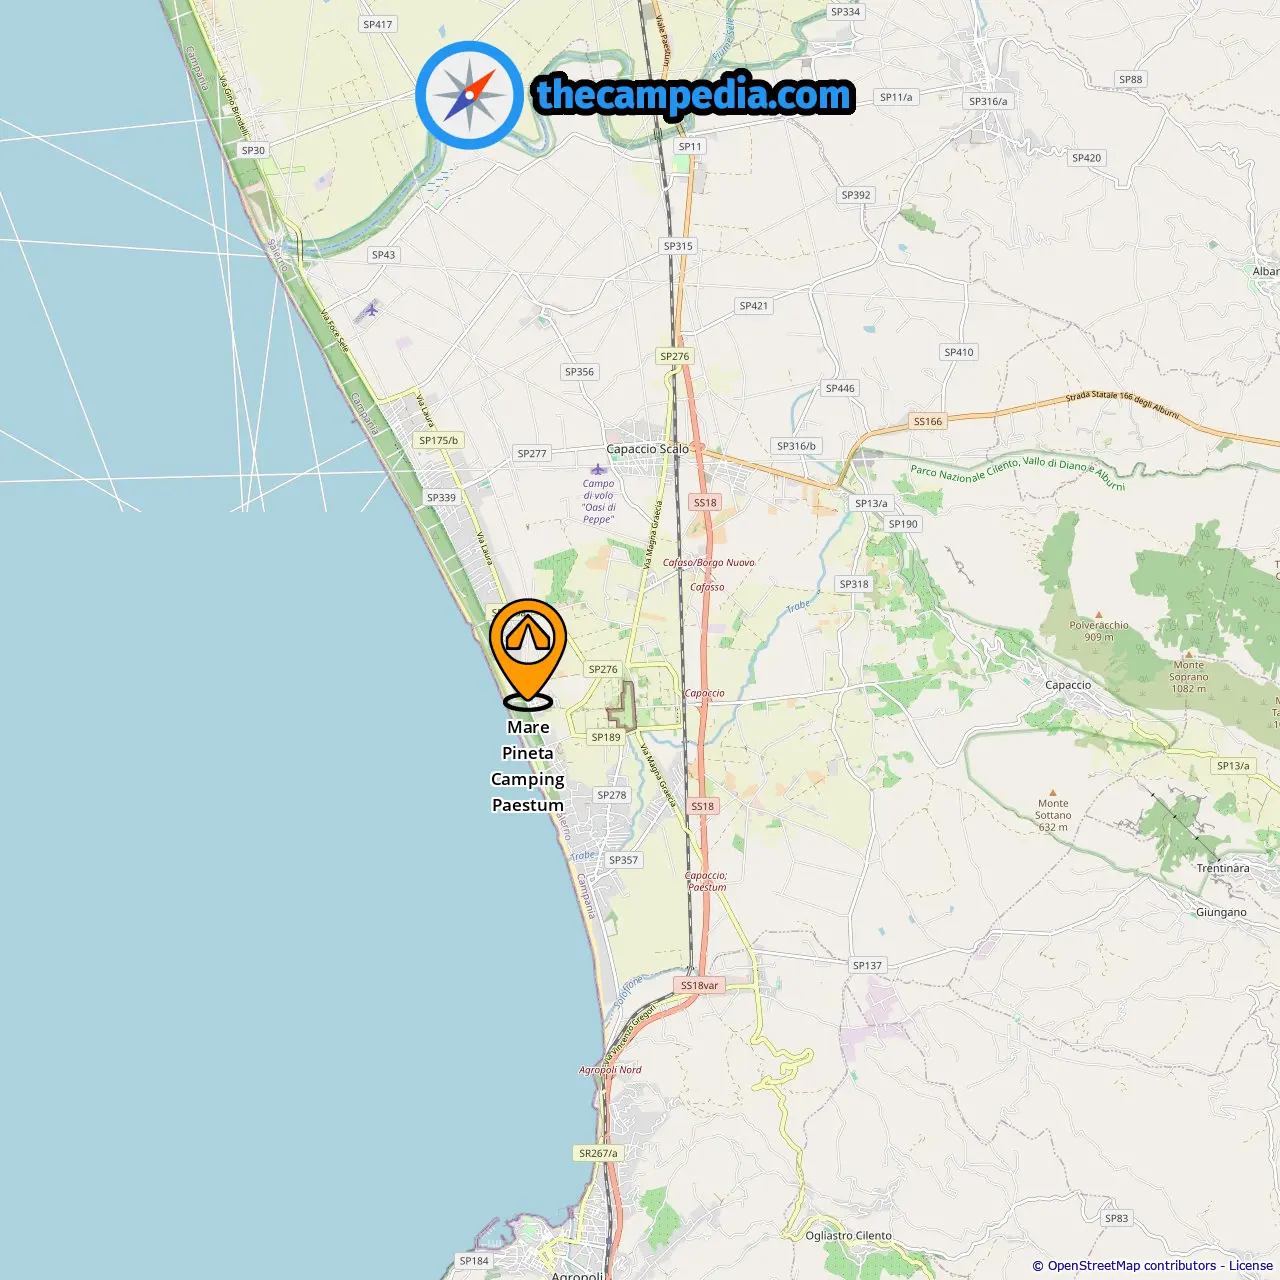Click the Campo di volo airfield icon

click(598, 469)
